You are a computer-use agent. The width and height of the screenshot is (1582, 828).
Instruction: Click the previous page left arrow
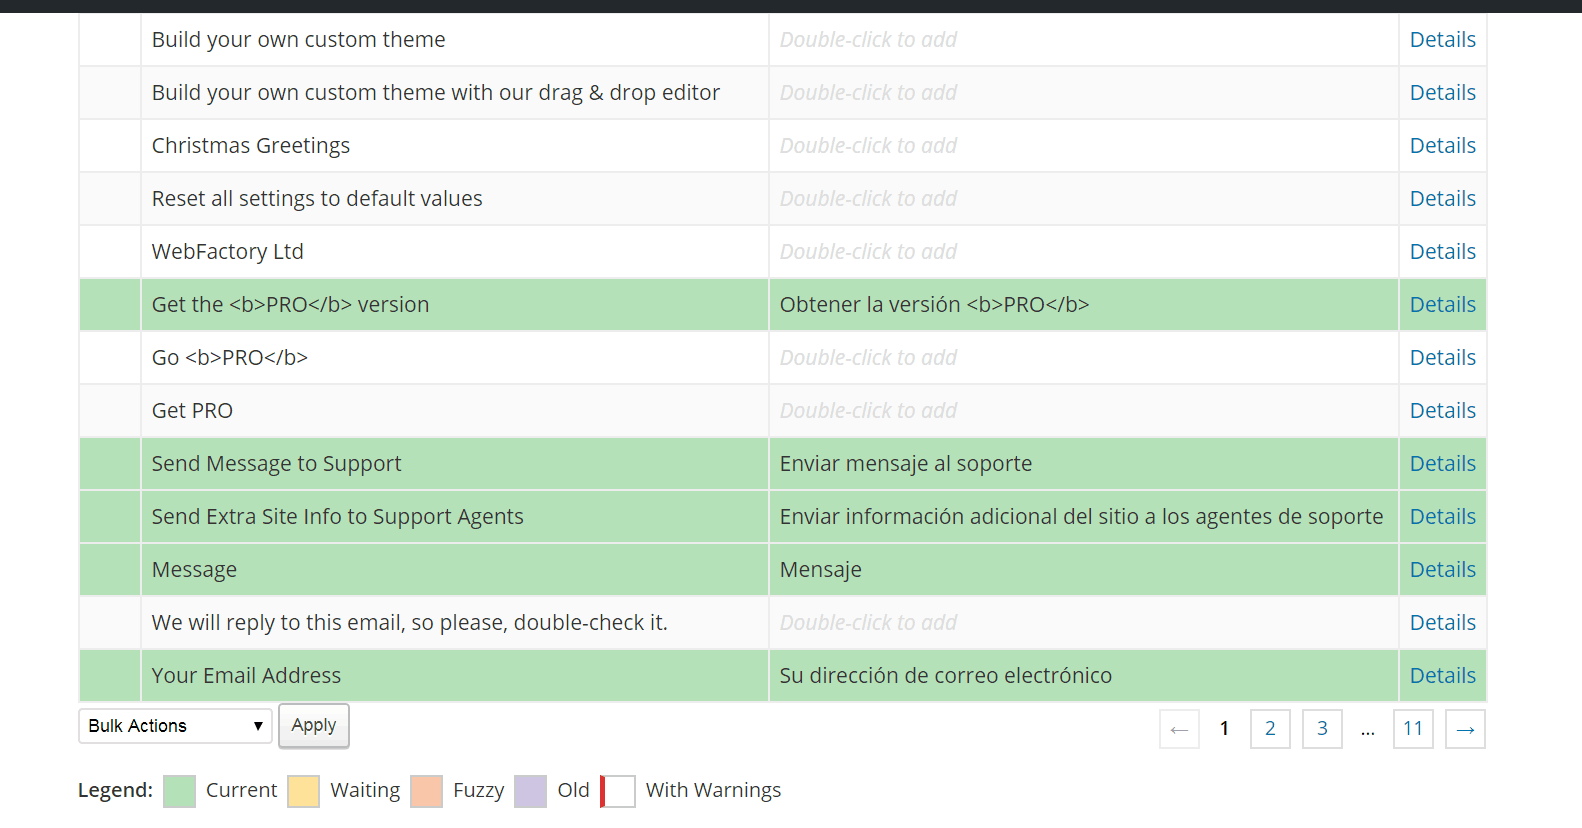coord(1179,728)
